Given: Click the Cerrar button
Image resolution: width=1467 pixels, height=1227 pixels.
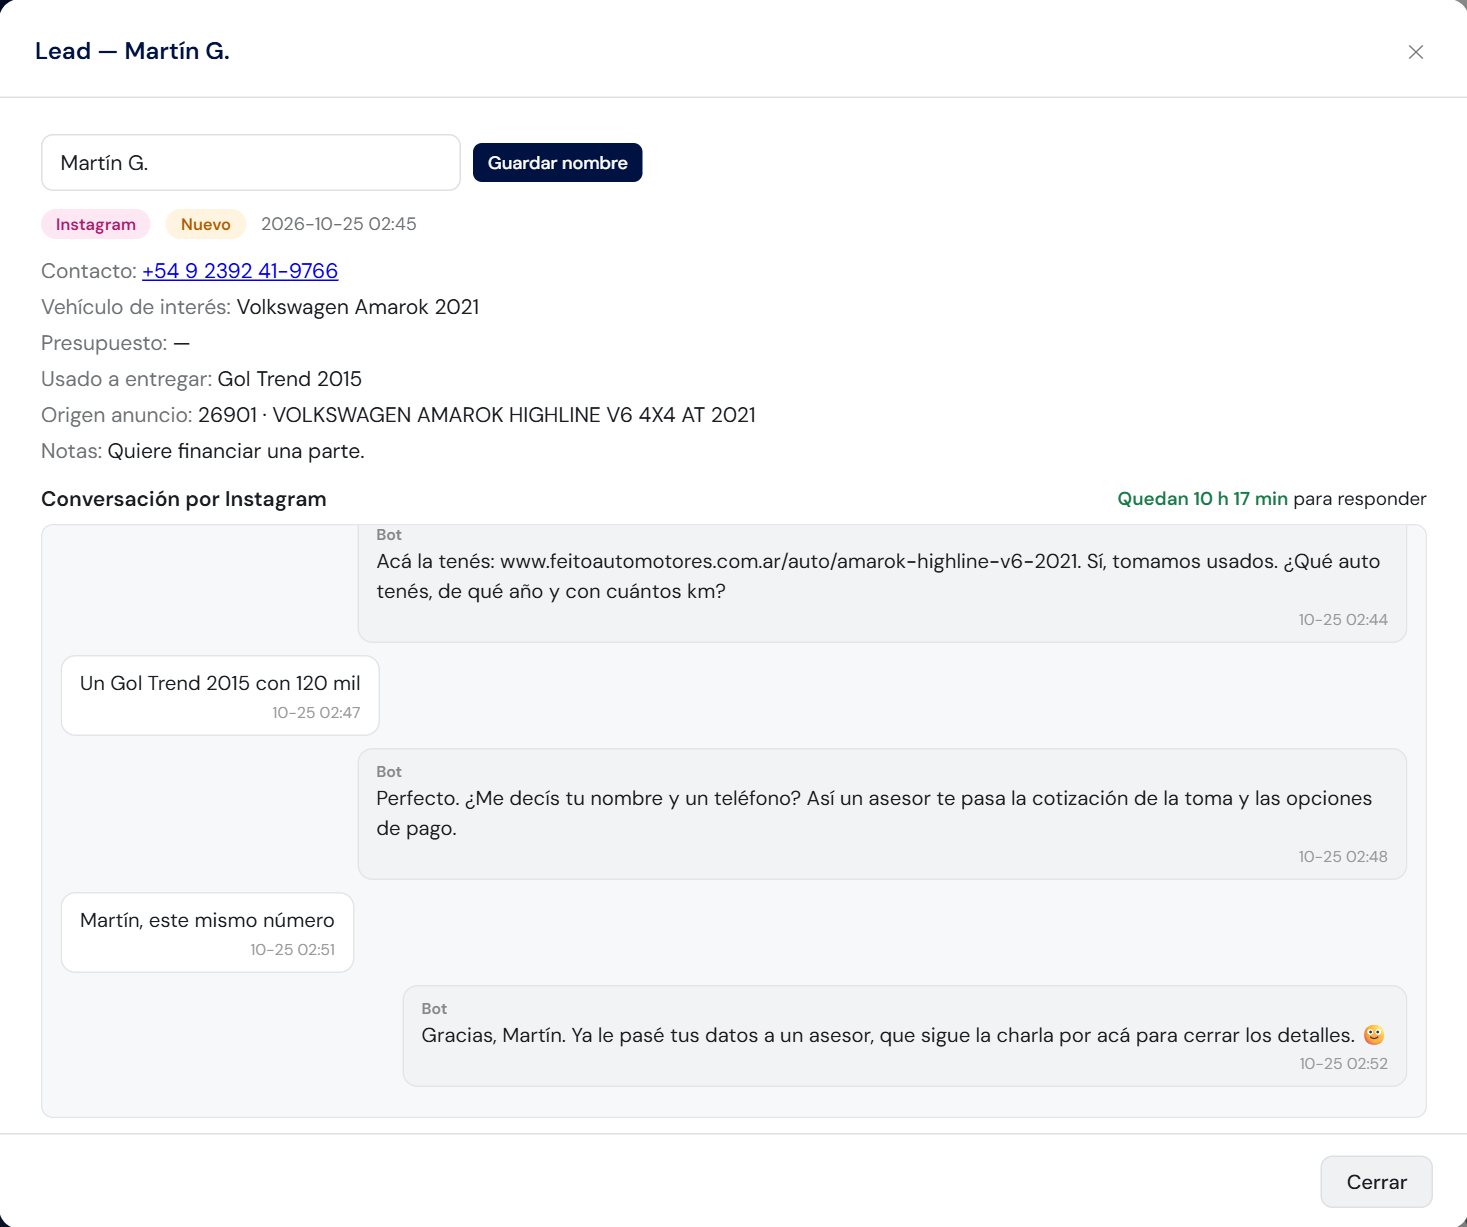Looking at the screenshot, I should tap(1376, 1182).
